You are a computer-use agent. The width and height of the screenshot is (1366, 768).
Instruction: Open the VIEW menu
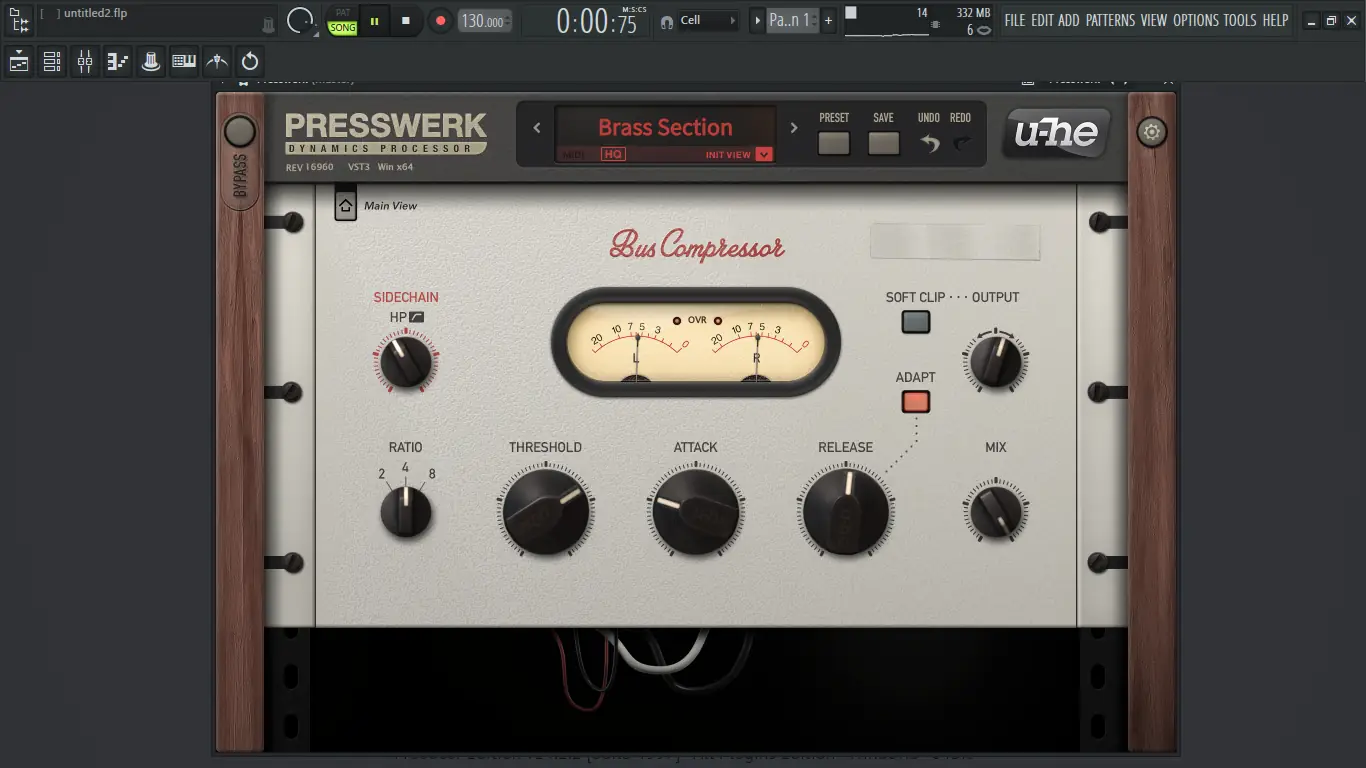(x=1154, y=20)
